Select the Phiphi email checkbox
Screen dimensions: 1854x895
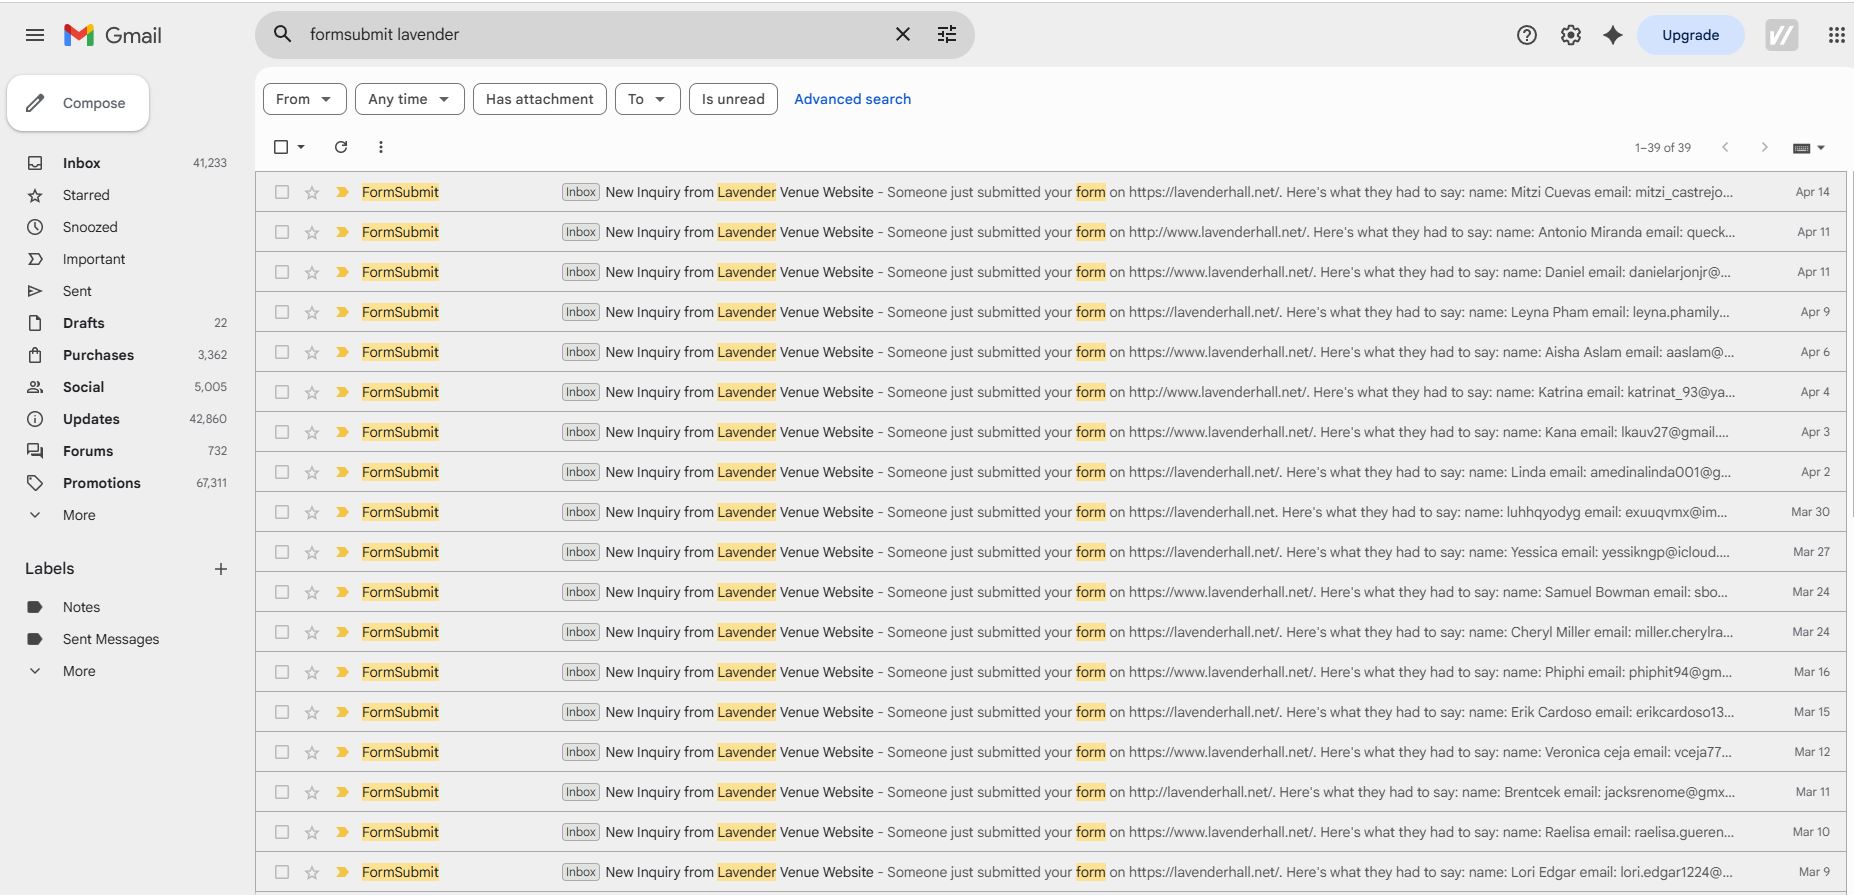(x=282, y=672)
